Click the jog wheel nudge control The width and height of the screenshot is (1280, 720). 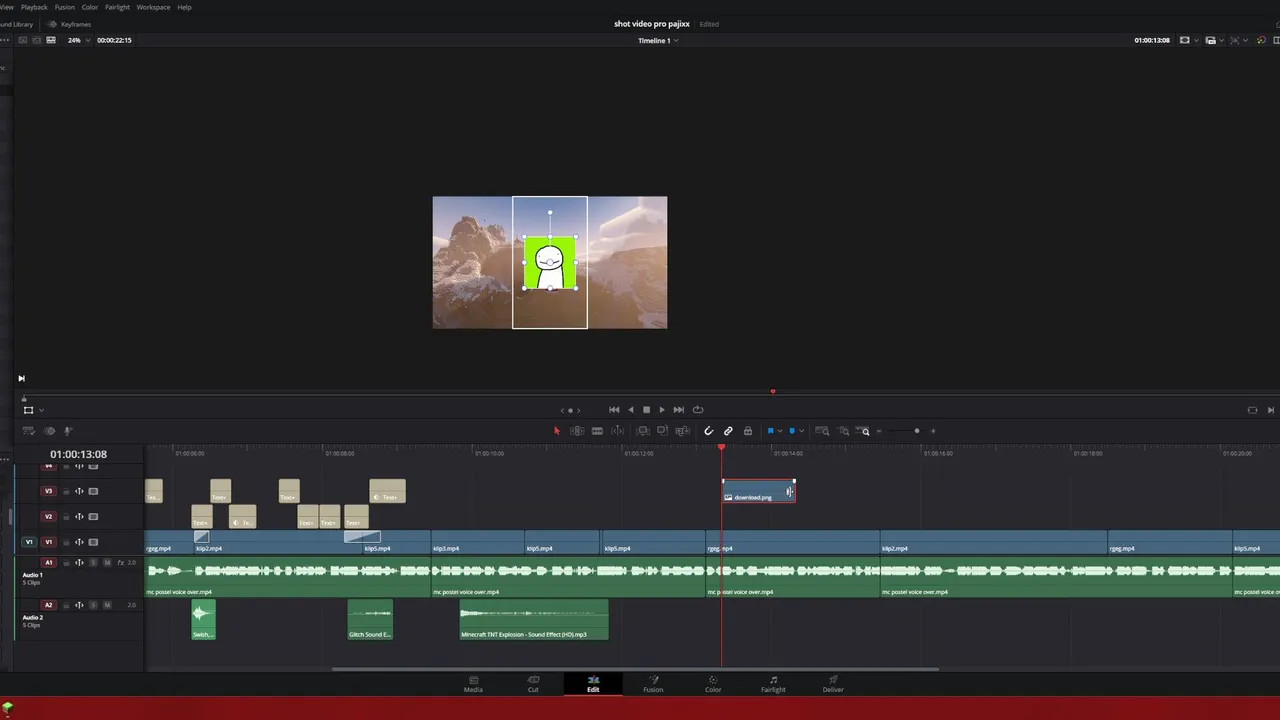tap(570, 410)
